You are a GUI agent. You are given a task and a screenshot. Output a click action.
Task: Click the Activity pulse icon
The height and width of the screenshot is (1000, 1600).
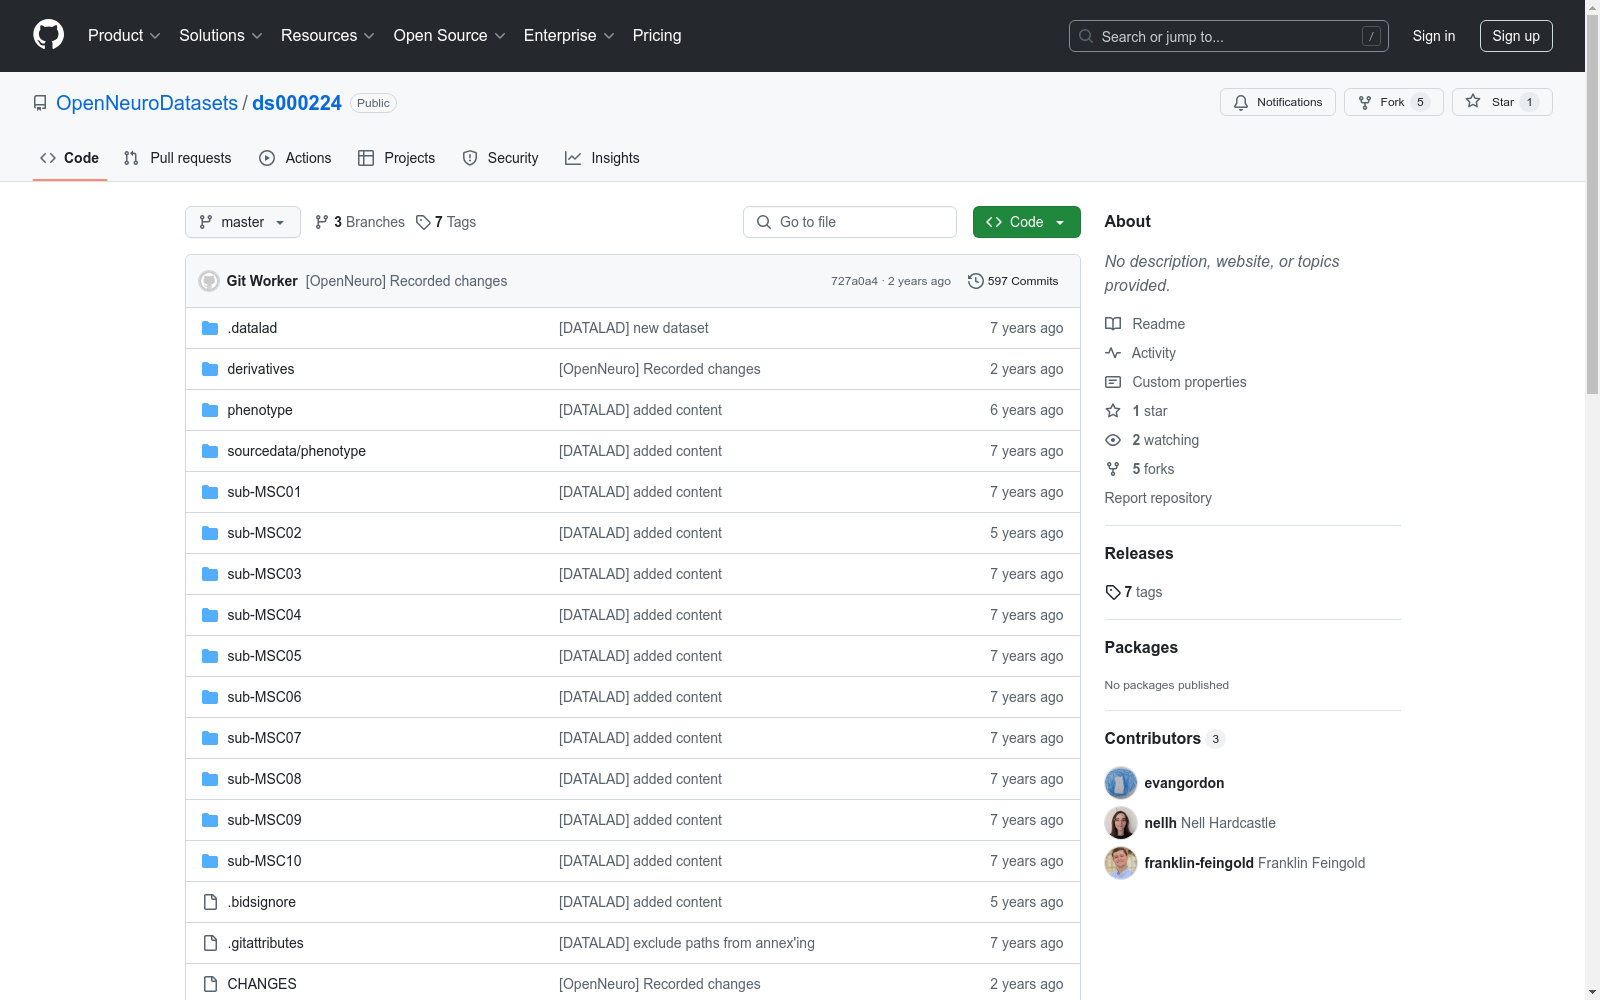pyautogui.click(x=1113, y=353)
